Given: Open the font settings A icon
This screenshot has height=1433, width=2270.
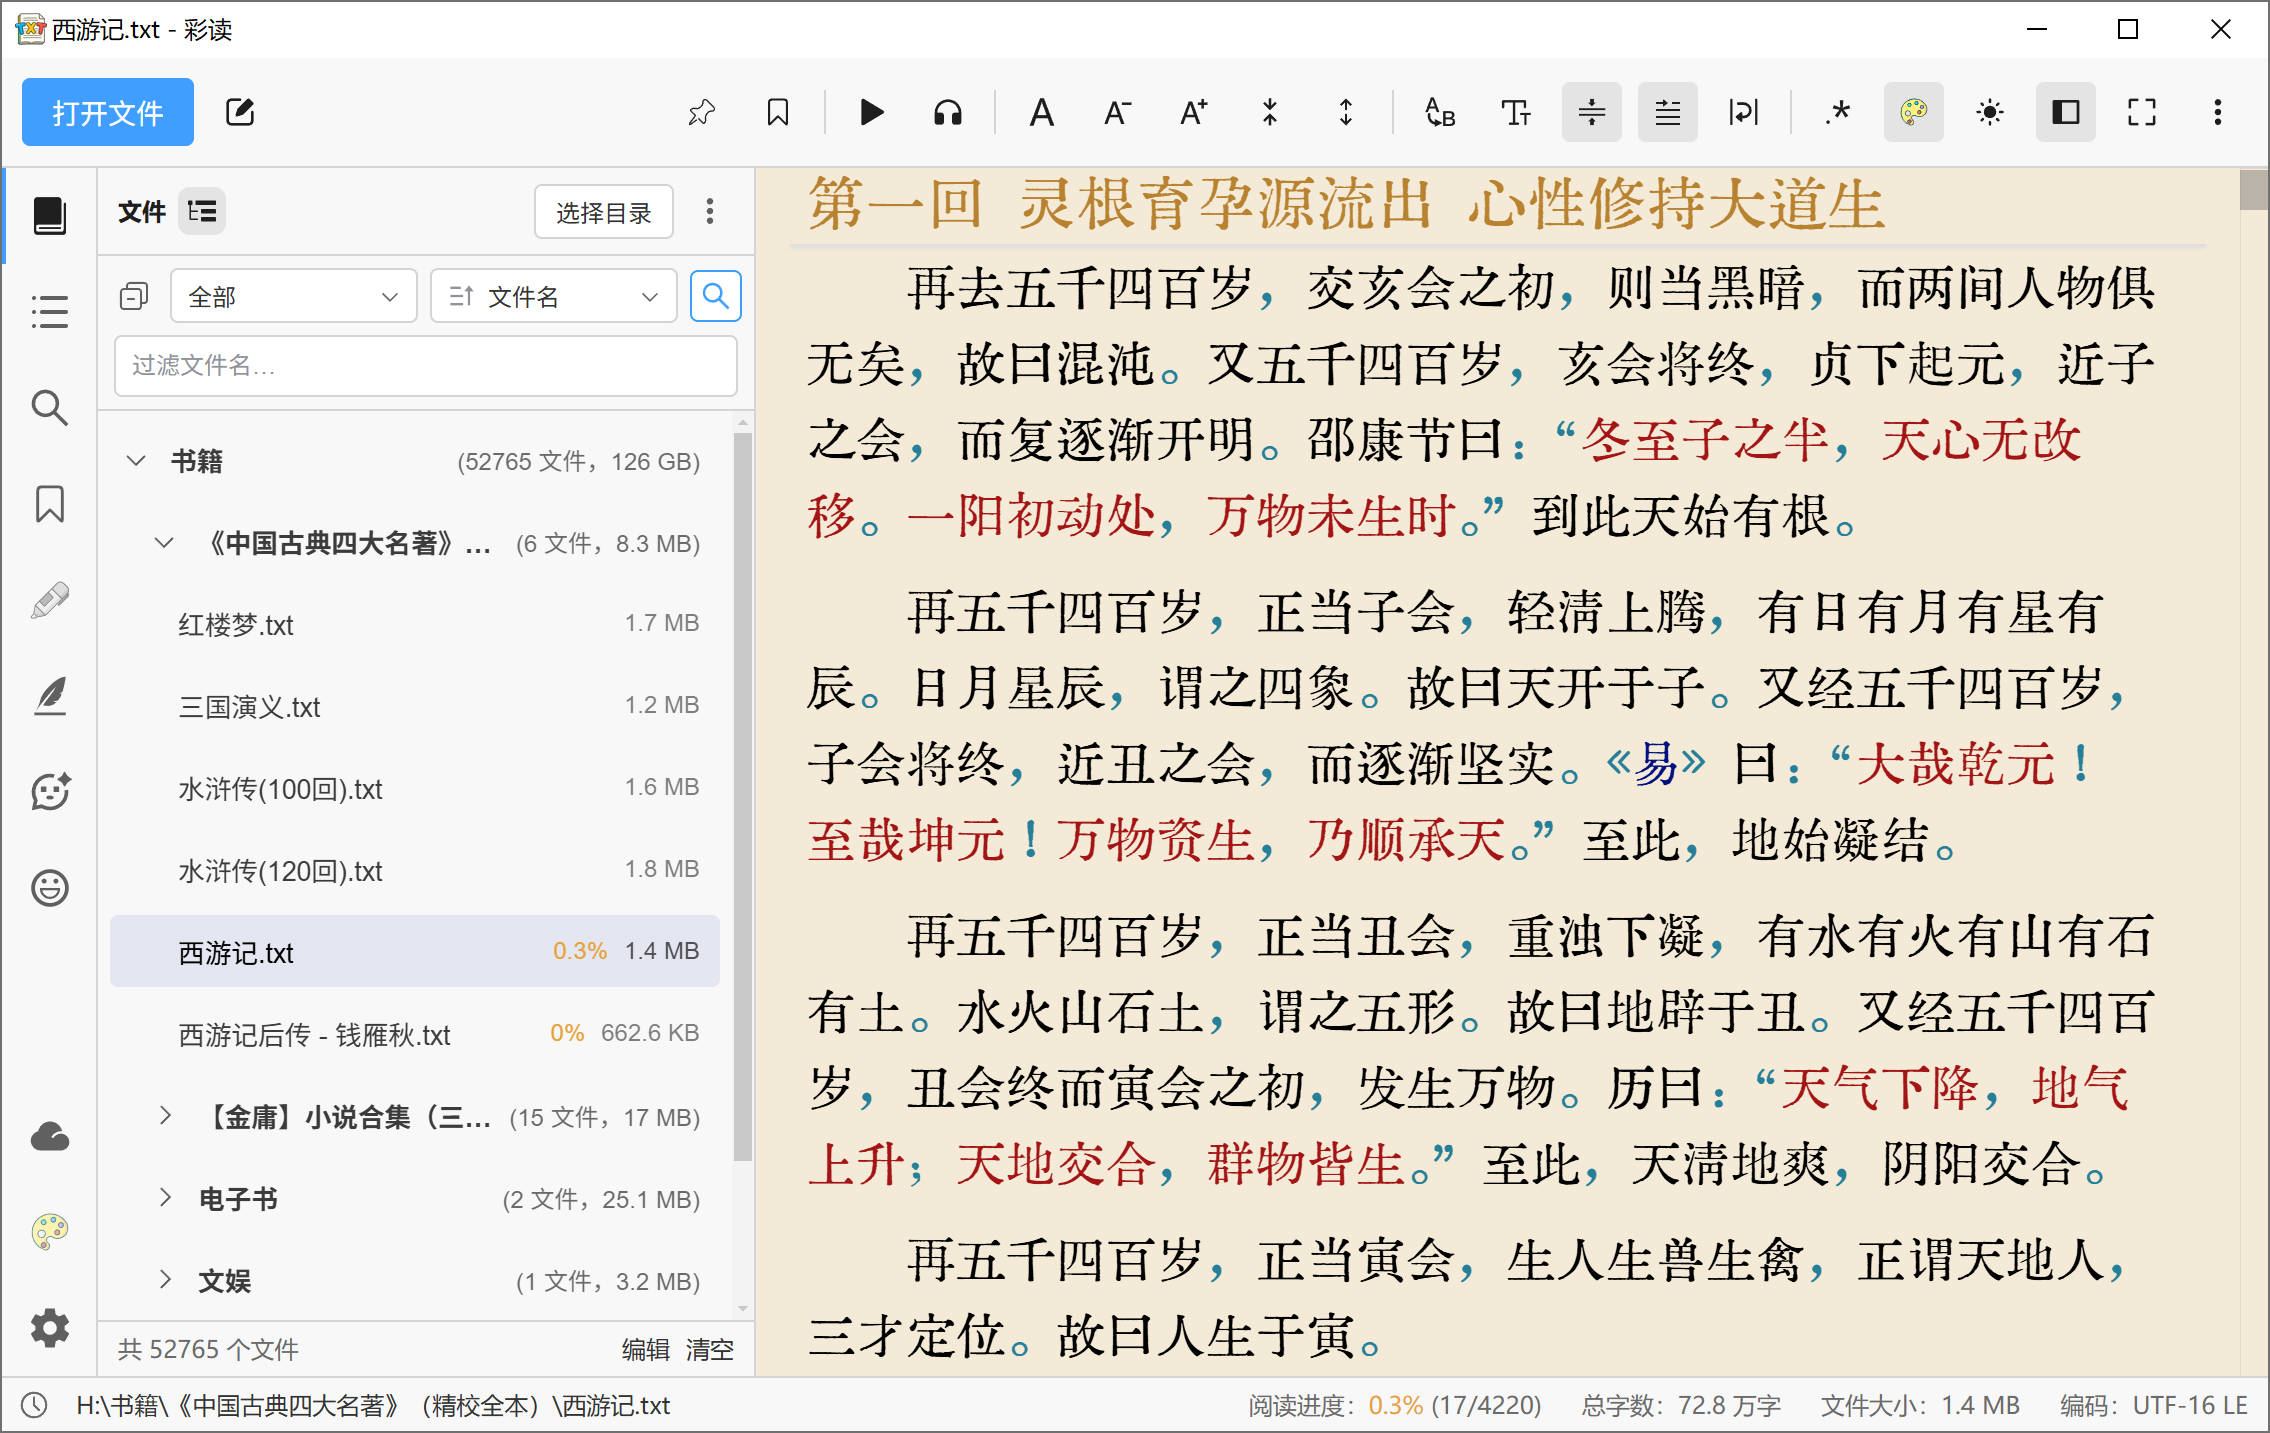Looking at the screenshot, I should pos(1042,112).
